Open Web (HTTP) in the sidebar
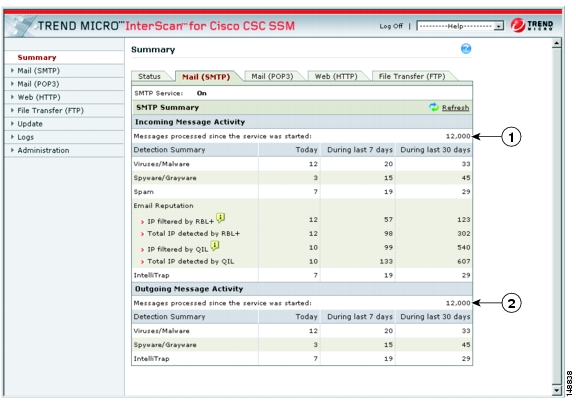This screenshot has height=408, width=576. [39, 97]
